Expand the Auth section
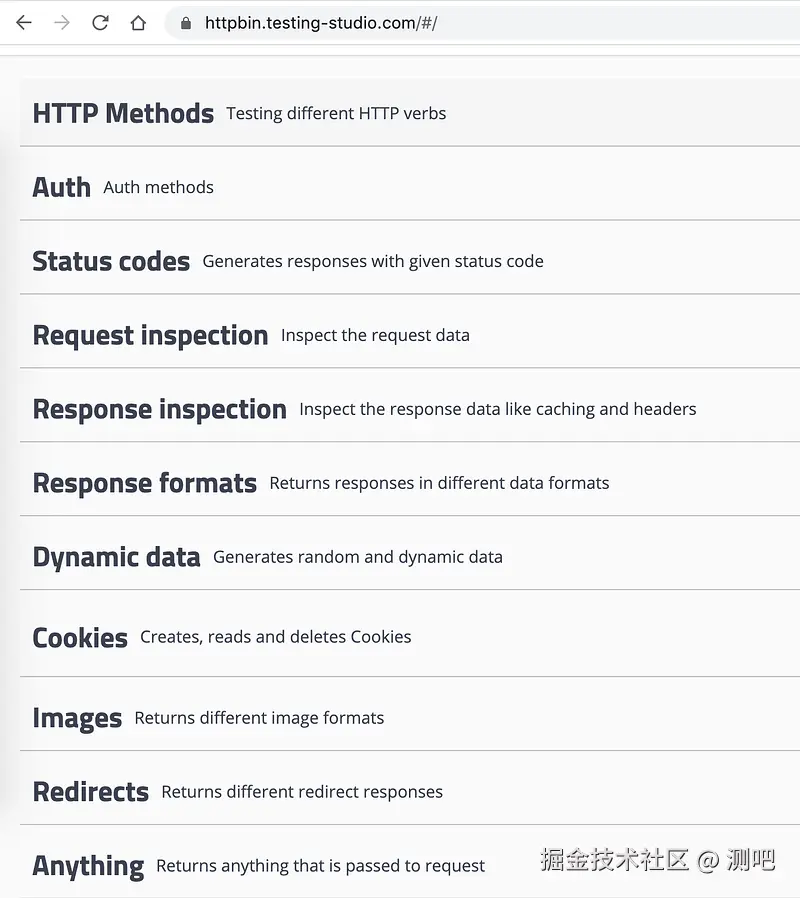 coord(61,187)
